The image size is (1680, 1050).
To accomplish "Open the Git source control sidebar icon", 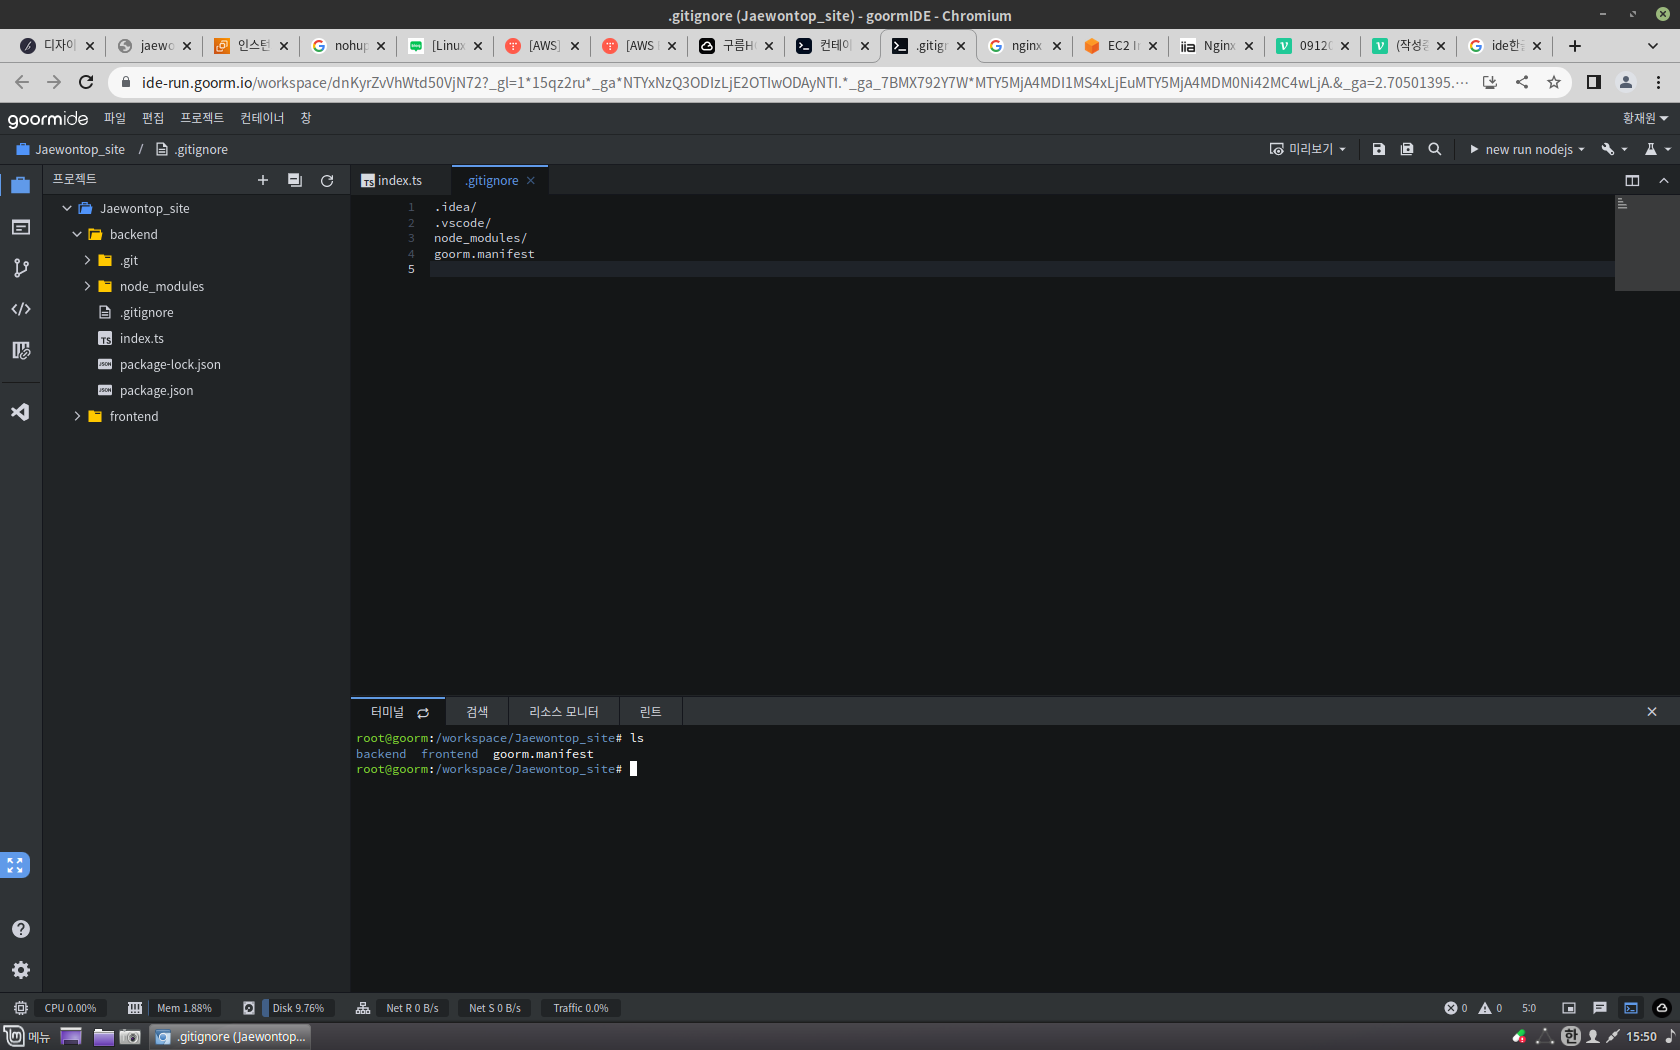I will 21,268.
